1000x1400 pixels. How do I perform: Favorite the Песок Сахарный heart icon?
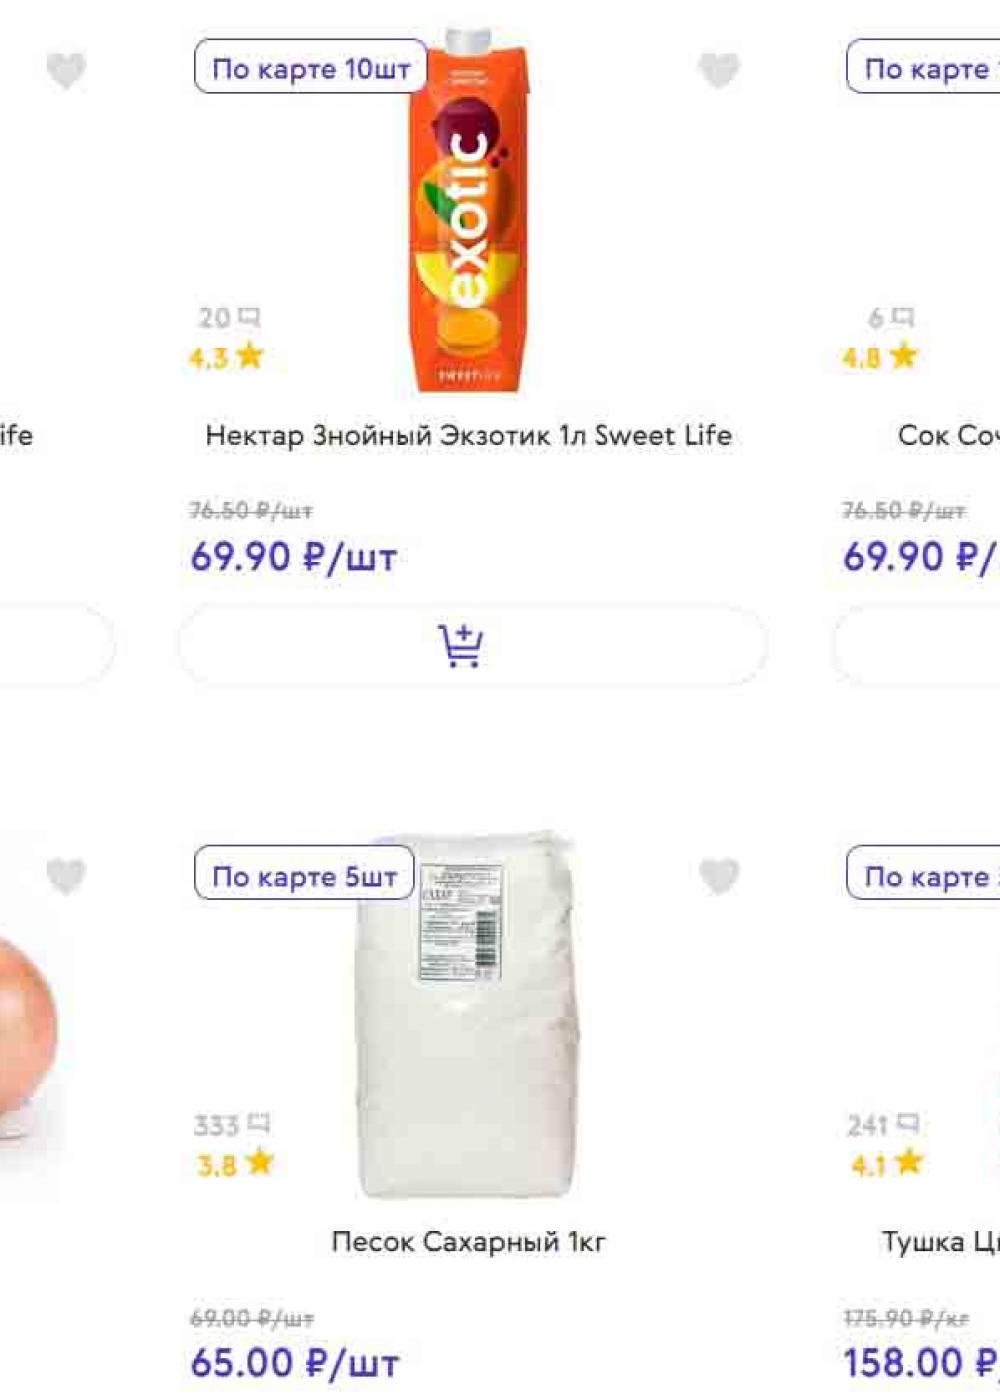[718, 877]
